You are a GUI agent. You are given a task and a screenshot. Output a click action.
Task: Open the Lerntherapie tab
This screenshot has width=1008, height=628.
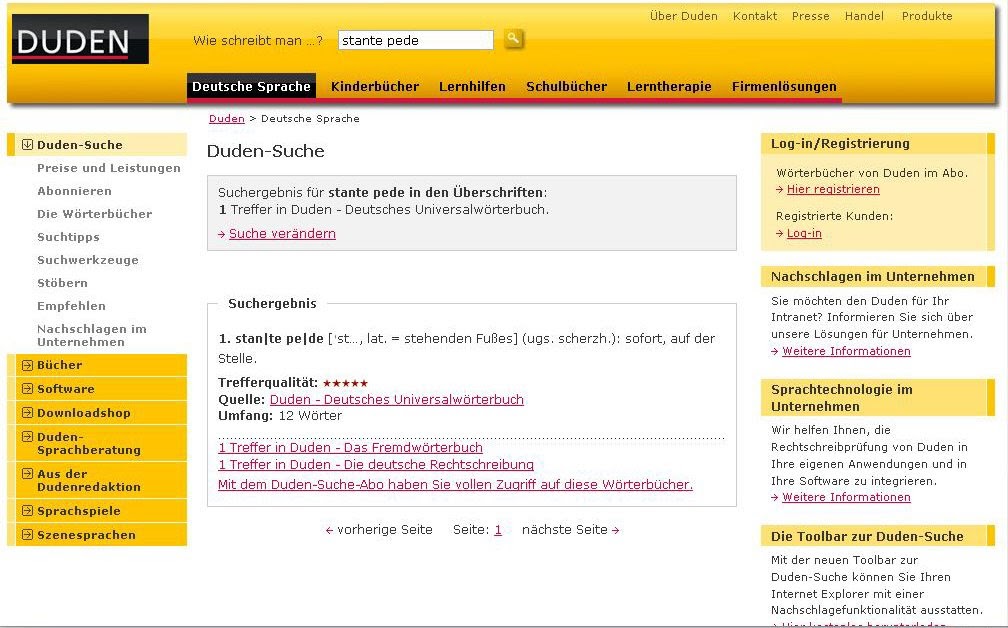click(x=669, y=86)
